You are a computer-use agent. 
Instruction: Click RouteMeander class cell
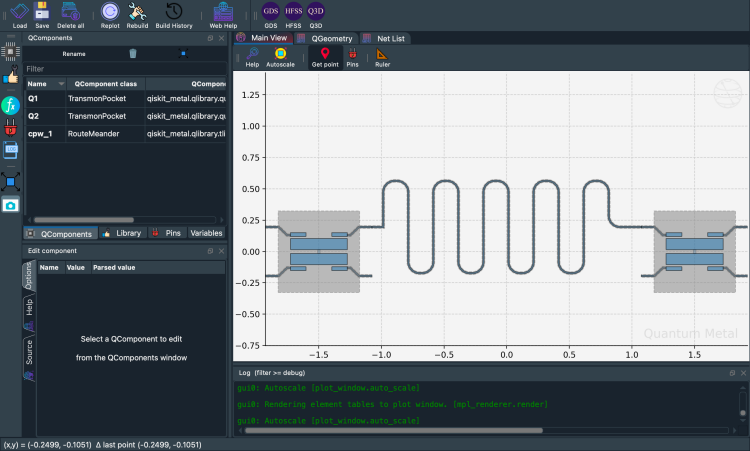(x=105, y=134)
